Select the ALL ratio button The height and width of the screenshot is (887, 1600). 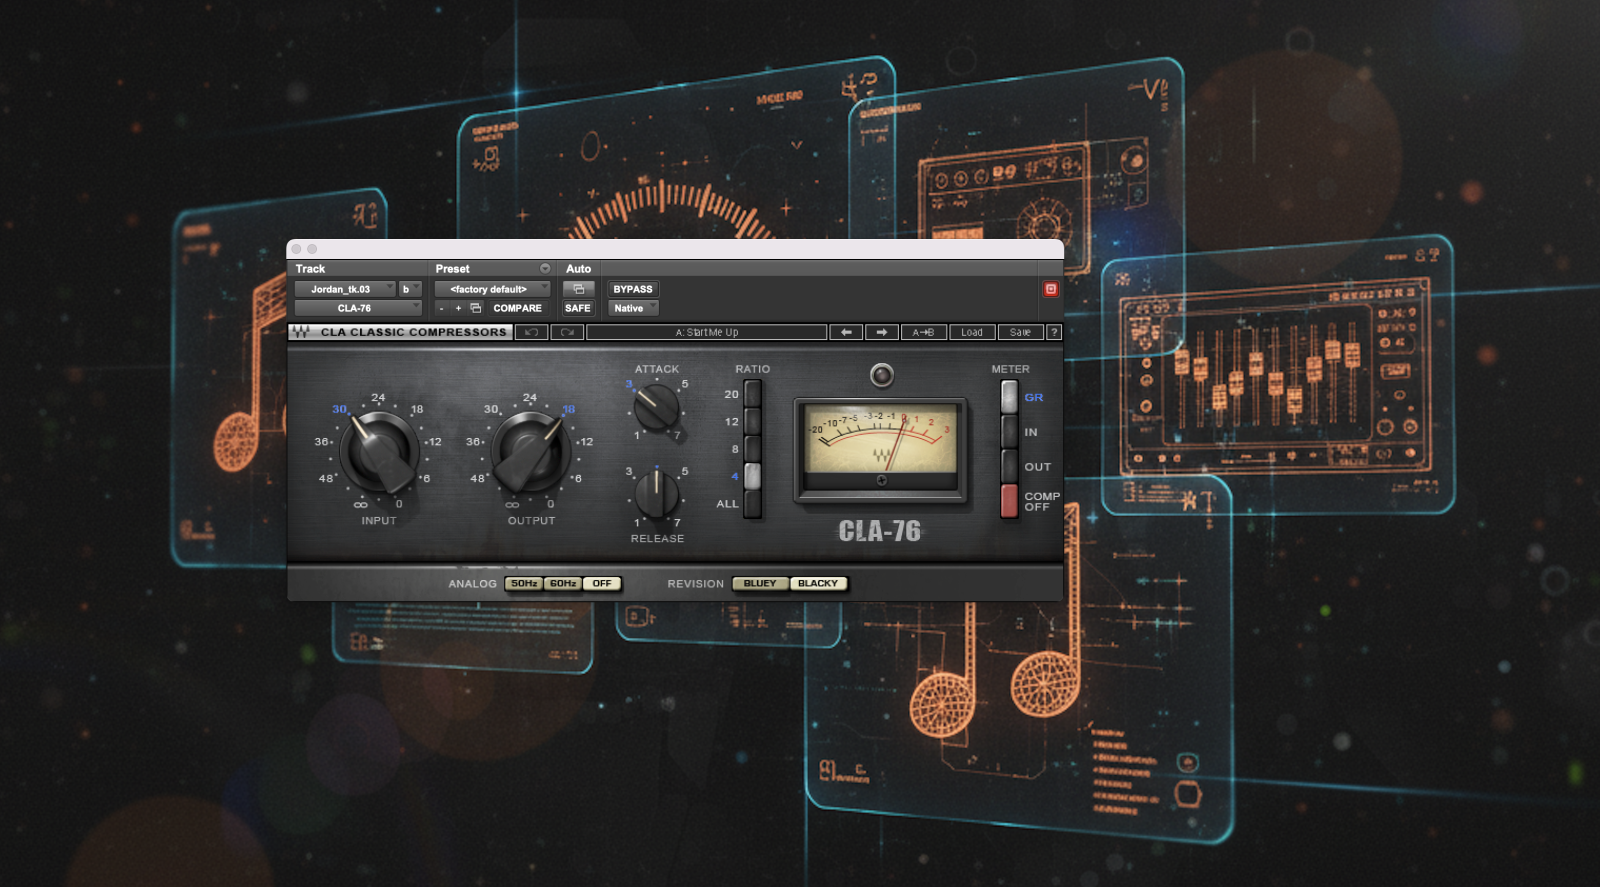[x=752, y=504]
